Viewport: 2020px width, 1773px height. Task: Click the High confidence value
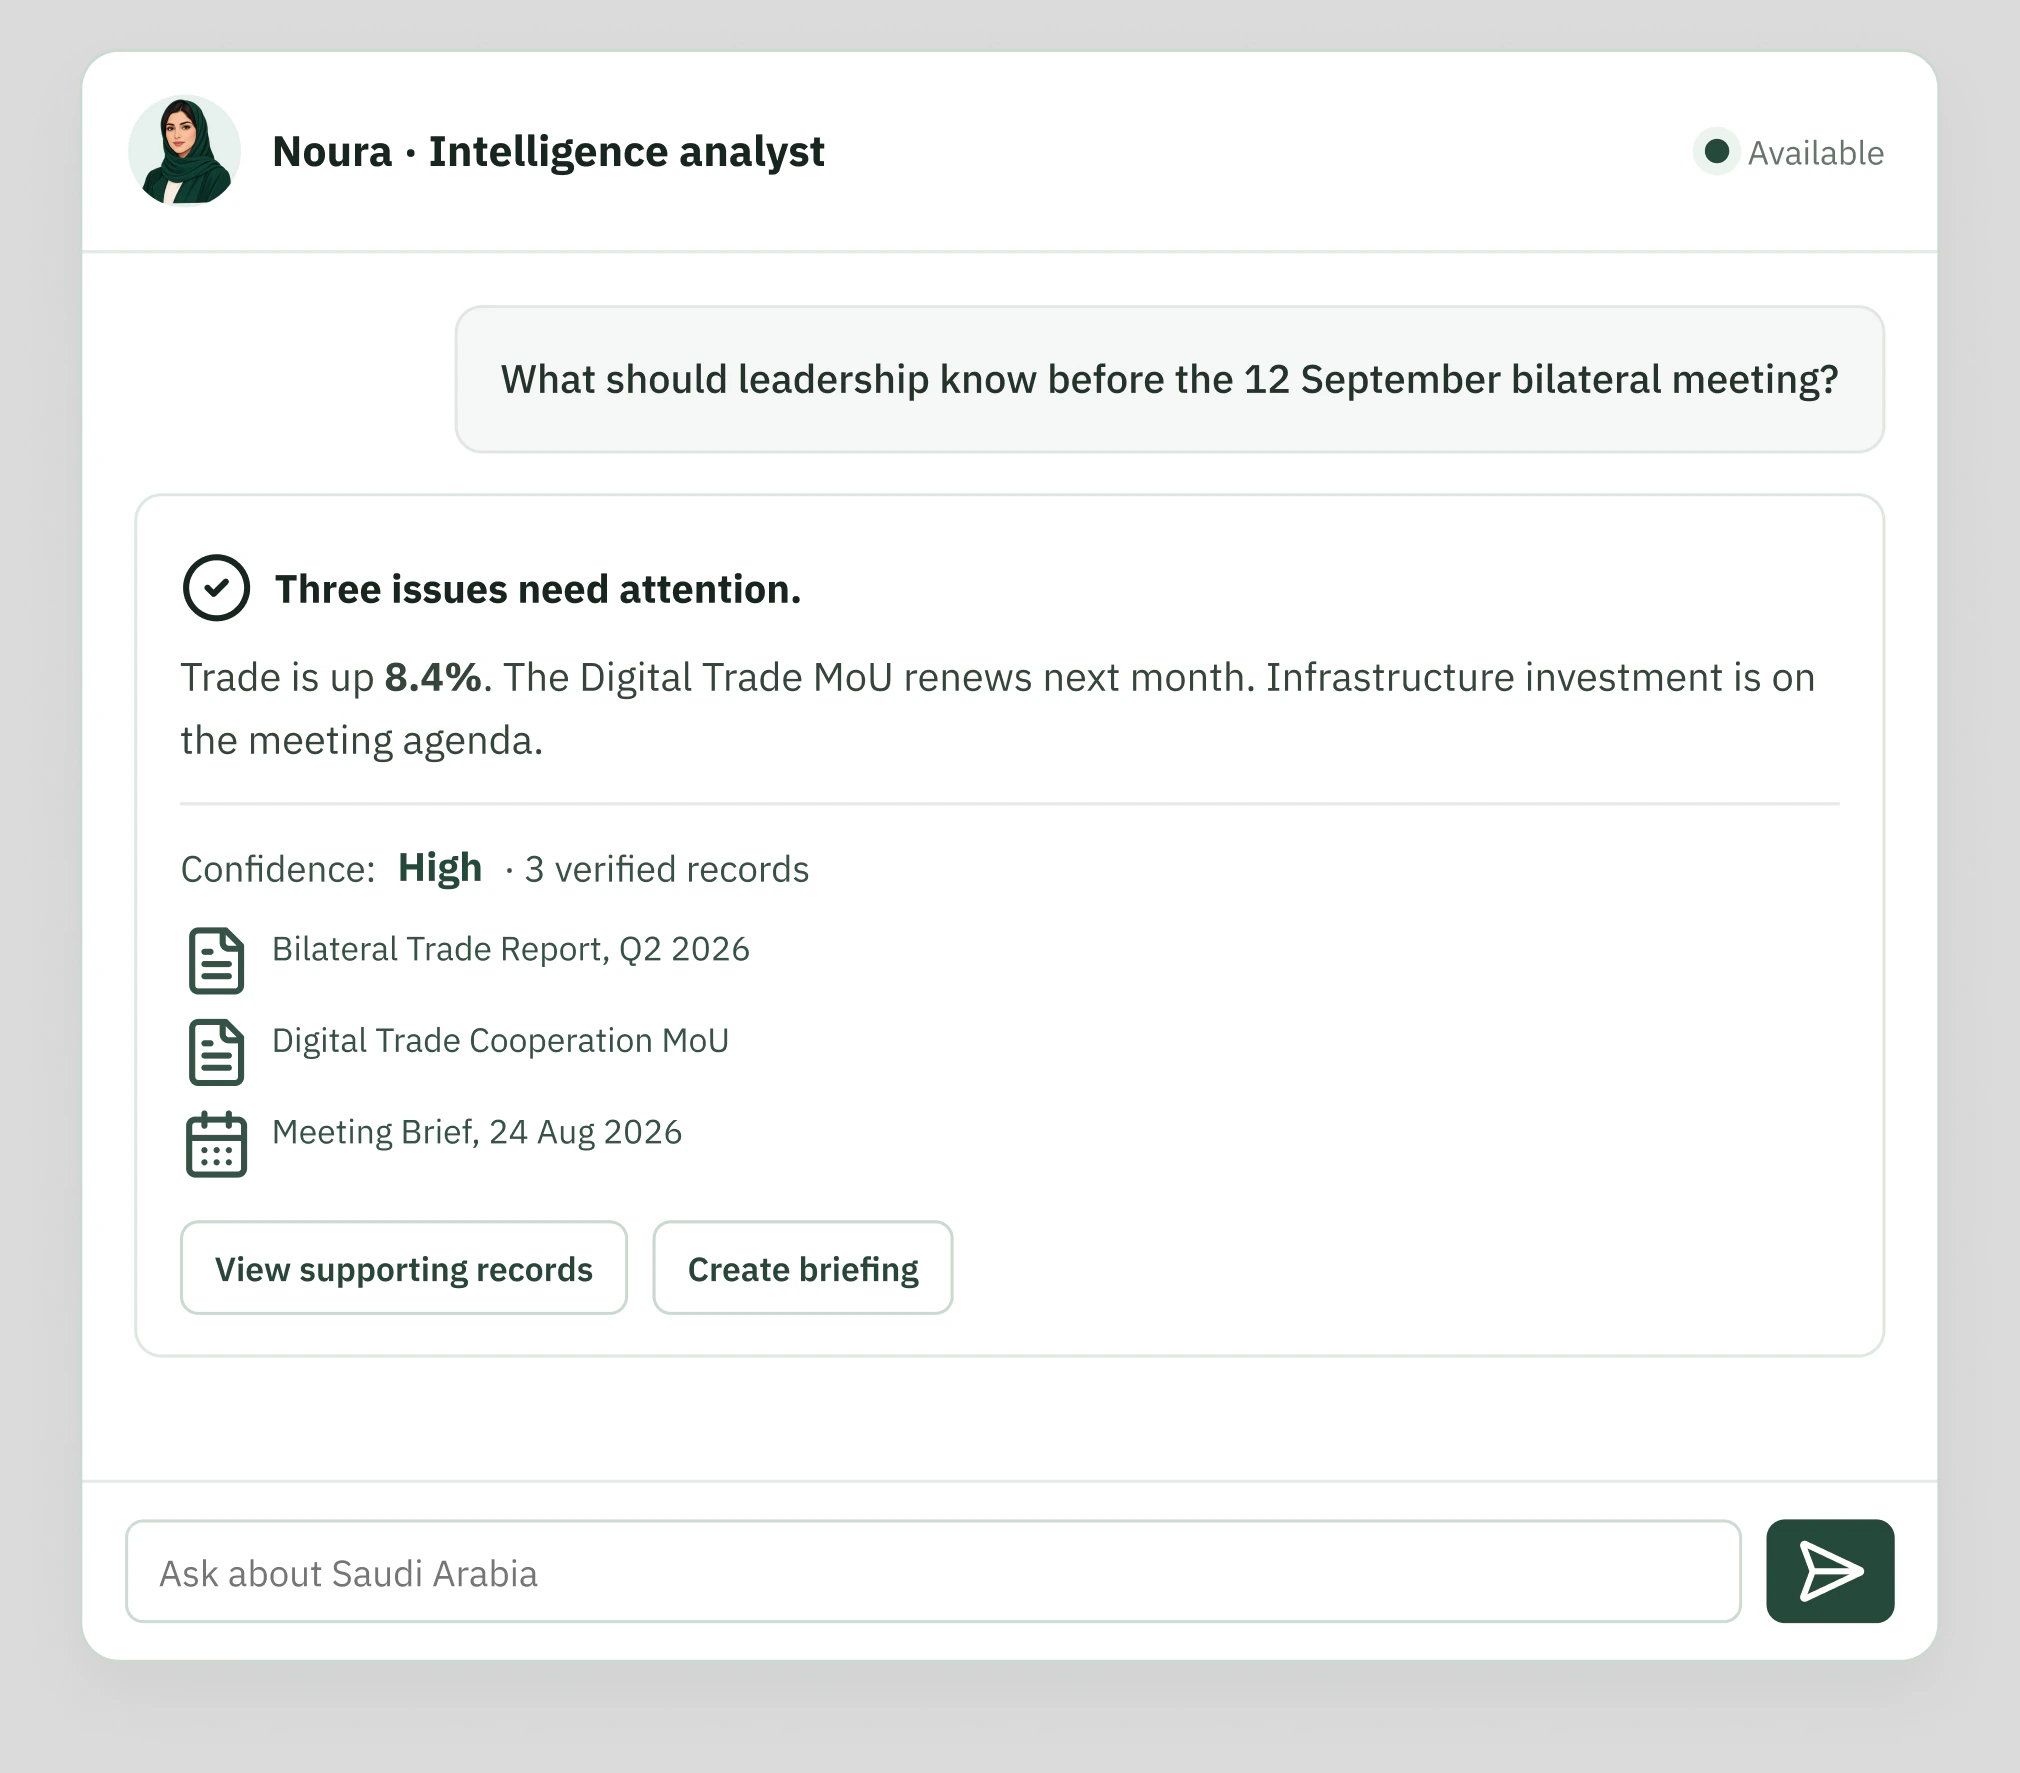point(440,868)
